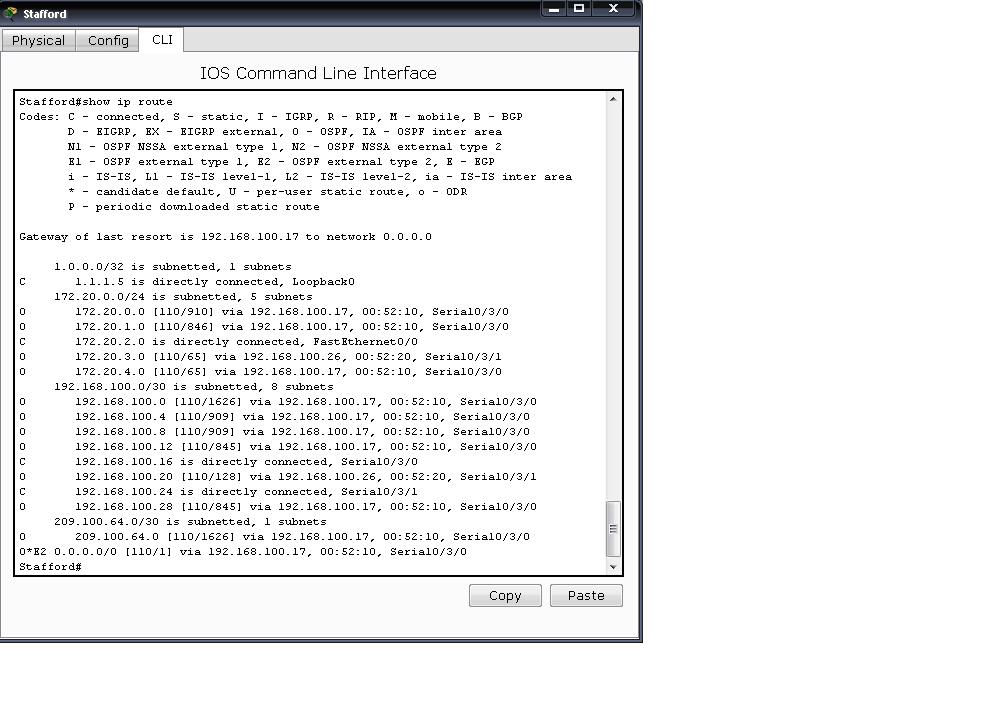991x704 pixels.
Task: Click the Stafford window app icon
Action: pos(11,13)
